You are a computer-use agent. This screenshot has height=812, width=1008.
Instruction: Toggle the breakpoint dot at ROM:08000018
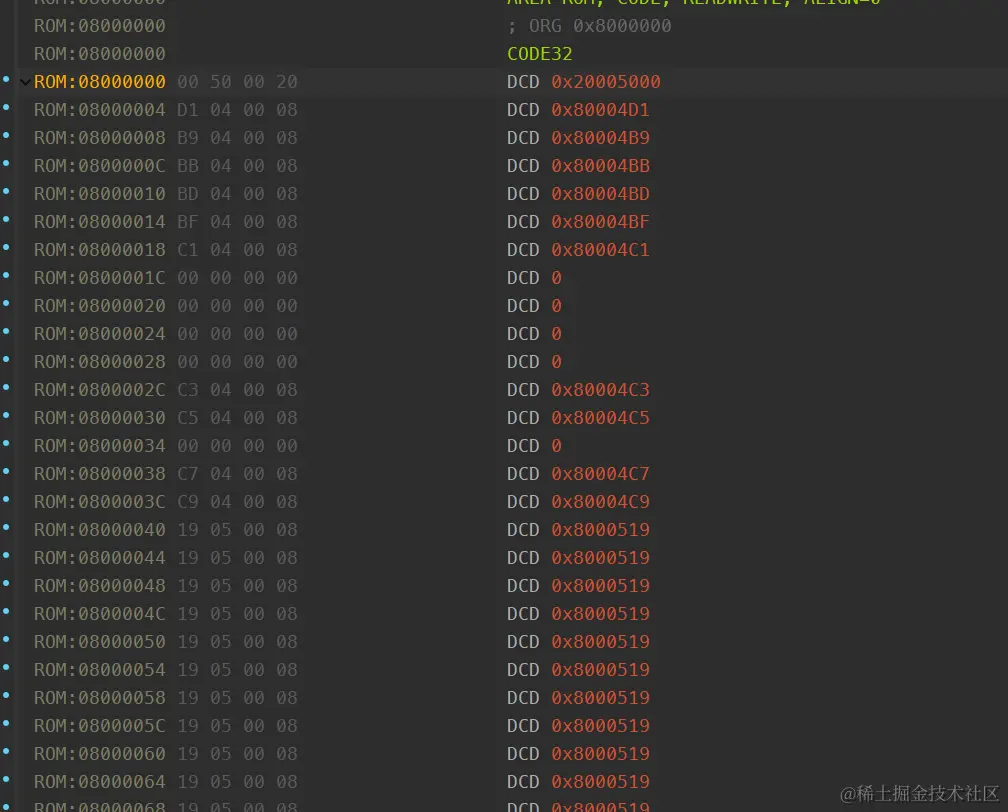6,248
